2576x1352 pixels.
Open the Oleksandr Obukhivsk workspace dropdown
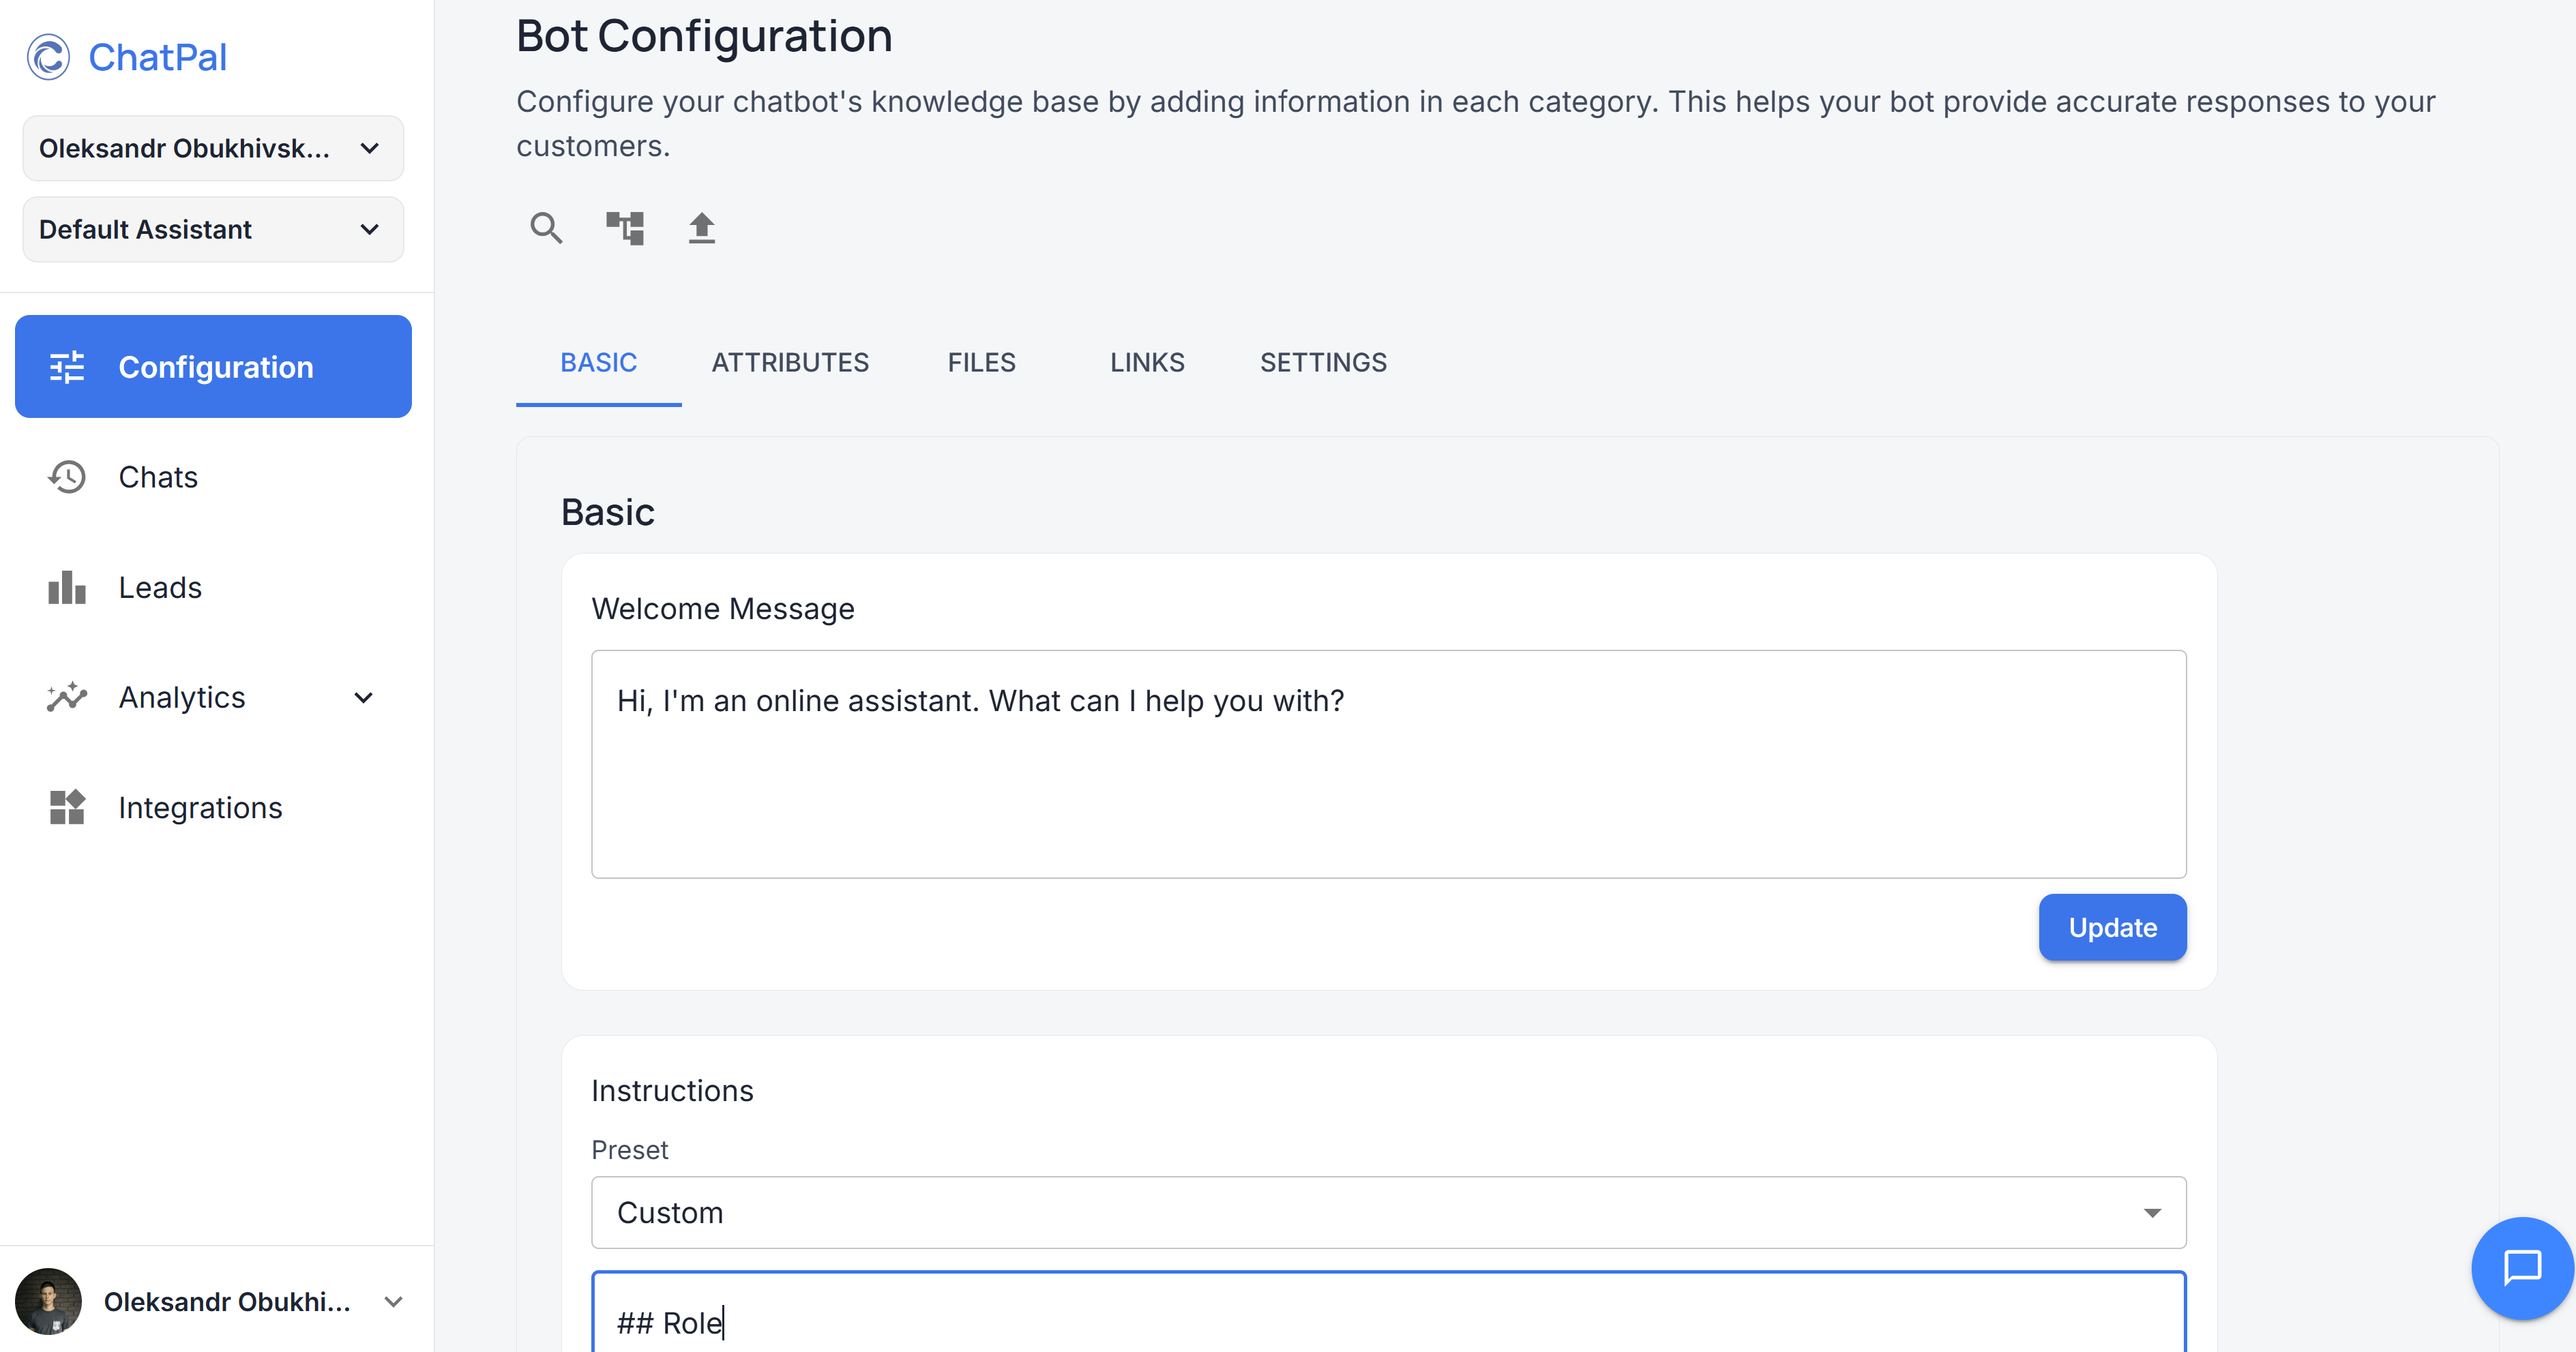[213, 148]
